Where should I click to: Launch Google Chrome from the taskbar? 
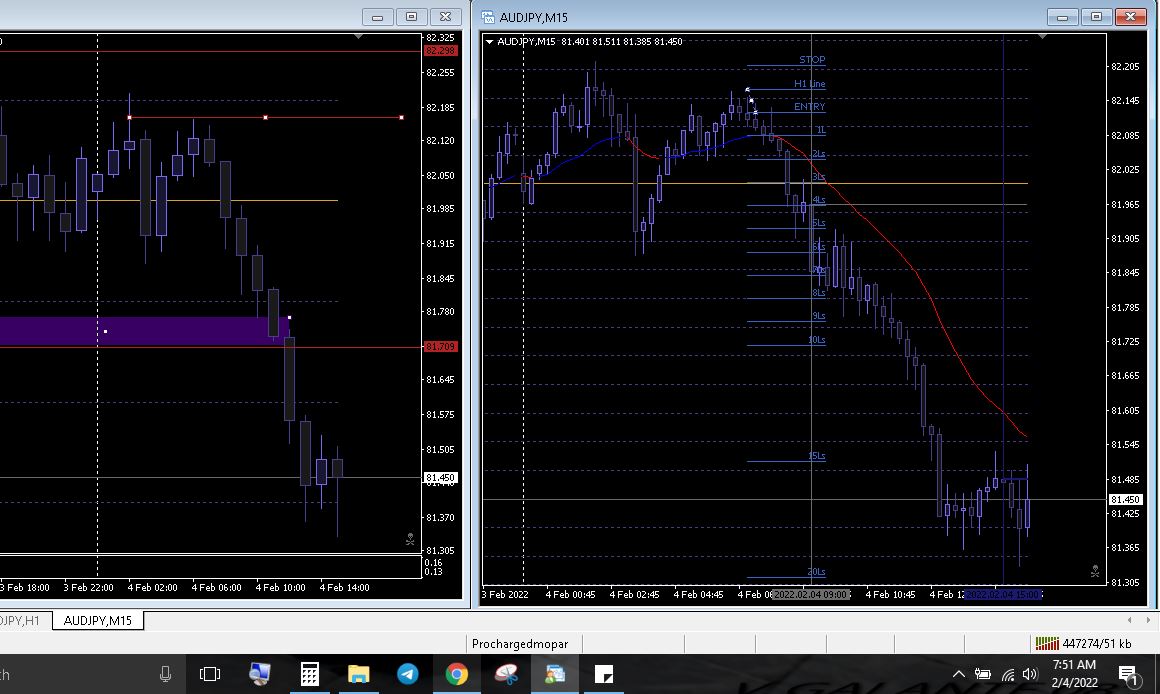coord(456,674)
